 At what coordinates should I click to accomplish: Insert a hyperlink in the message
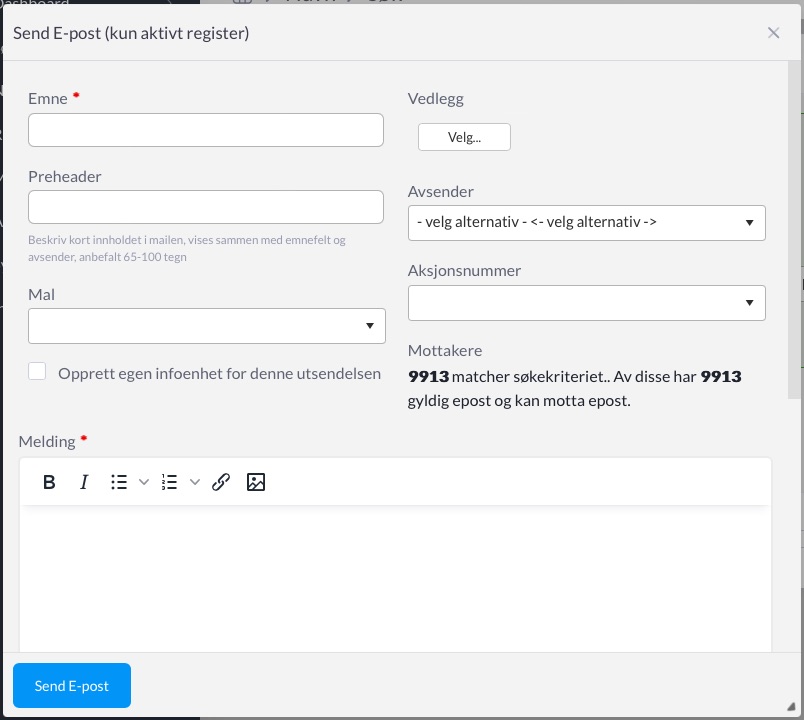(221, 482)
